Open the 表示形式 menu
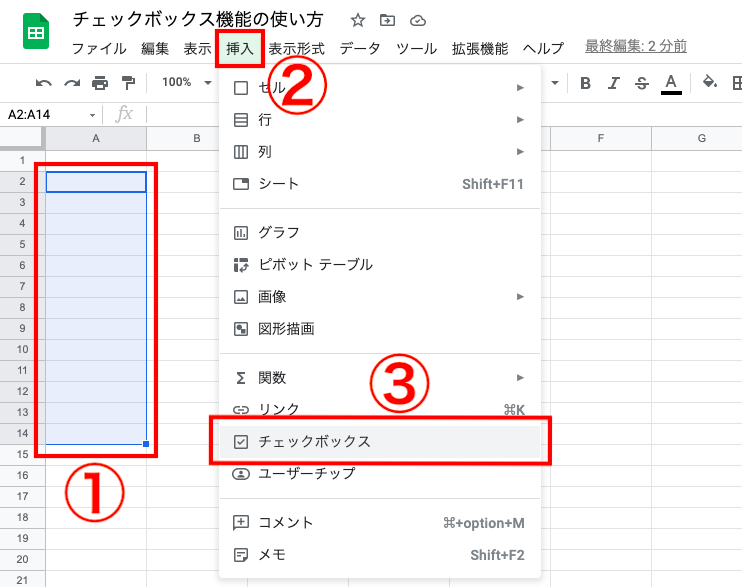742x587 pixels. coord(297,48)
